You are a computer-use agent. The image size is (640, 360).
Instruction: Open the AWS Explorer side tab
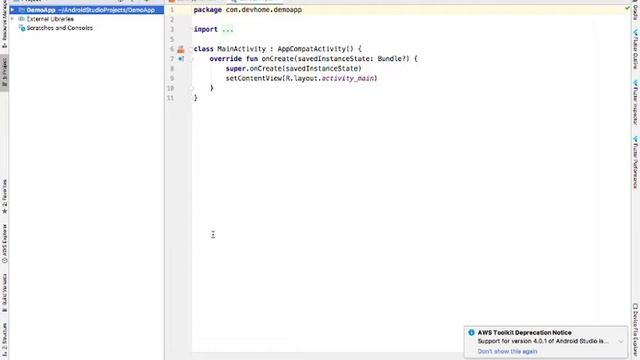[x=4, y=243]
